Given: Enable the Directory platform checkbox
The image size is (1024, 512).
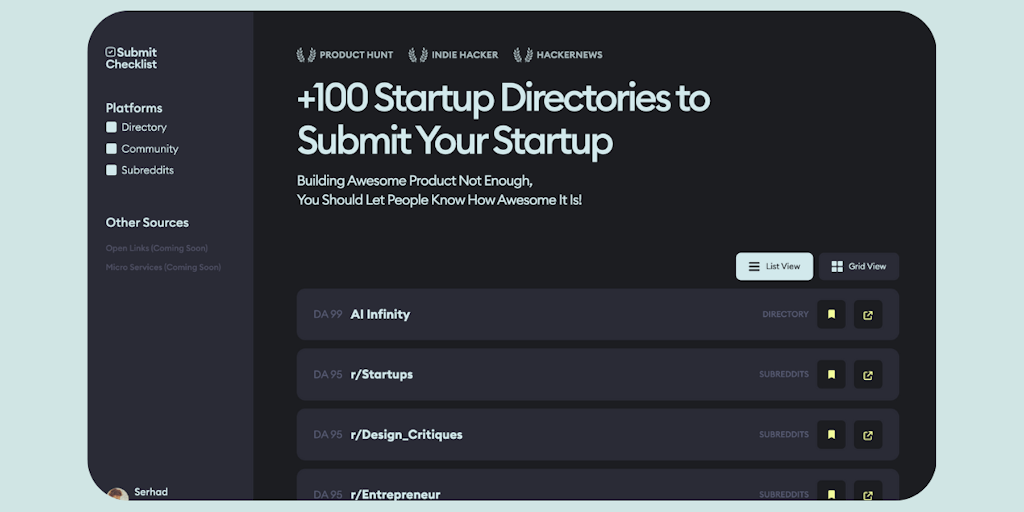Looking at the screenshot, I should [112, 127].
